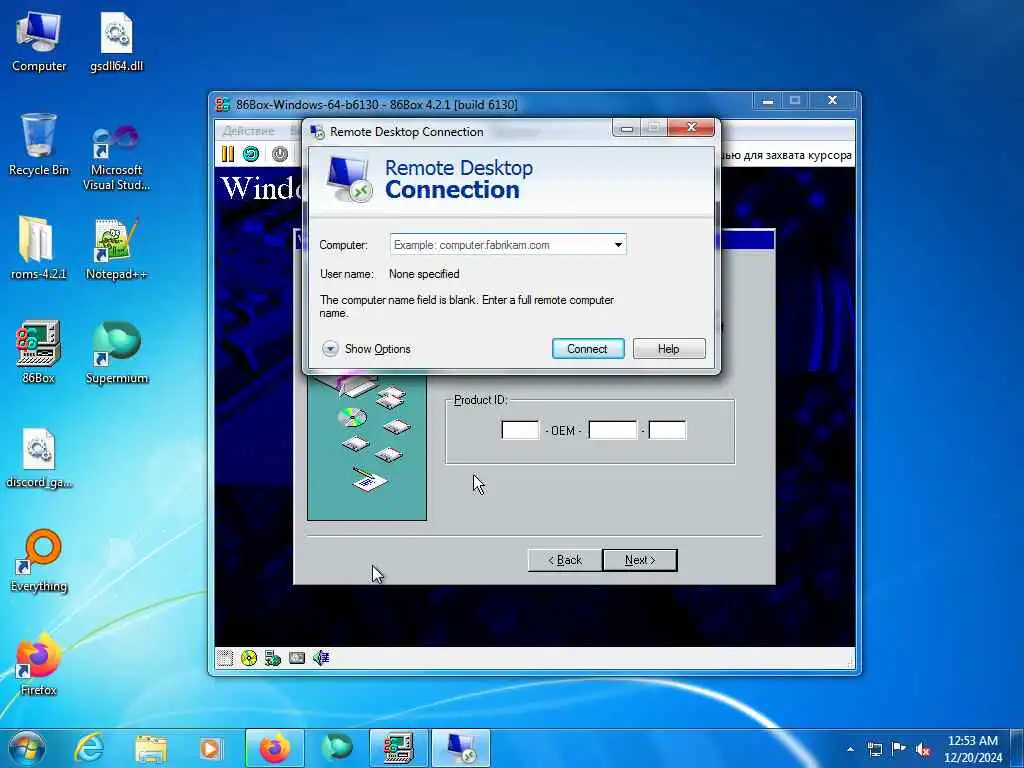This screenshot has height=768, width=1024.
Task: Select the gsdll64.dll file on desktop
Action: pyautogui.click(x=116, y=42)
